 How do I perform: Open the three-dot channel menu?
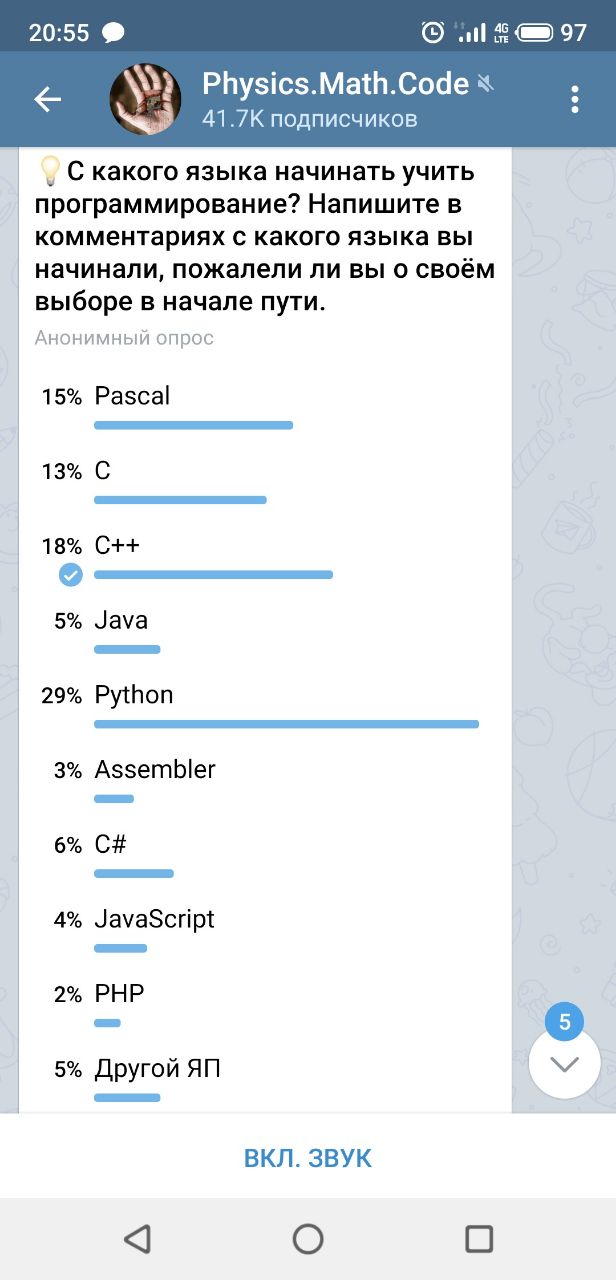574,99
